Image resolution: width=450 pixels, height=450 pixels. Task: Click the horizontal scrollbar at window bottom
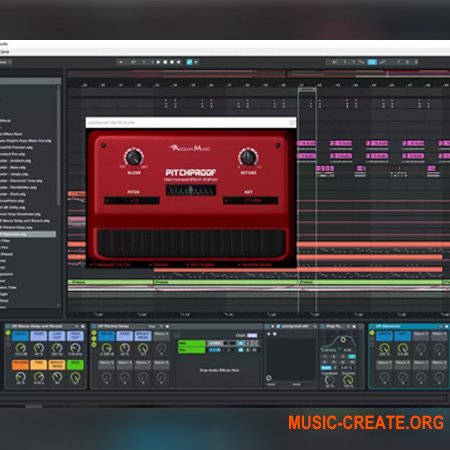[x=34, y=406]
